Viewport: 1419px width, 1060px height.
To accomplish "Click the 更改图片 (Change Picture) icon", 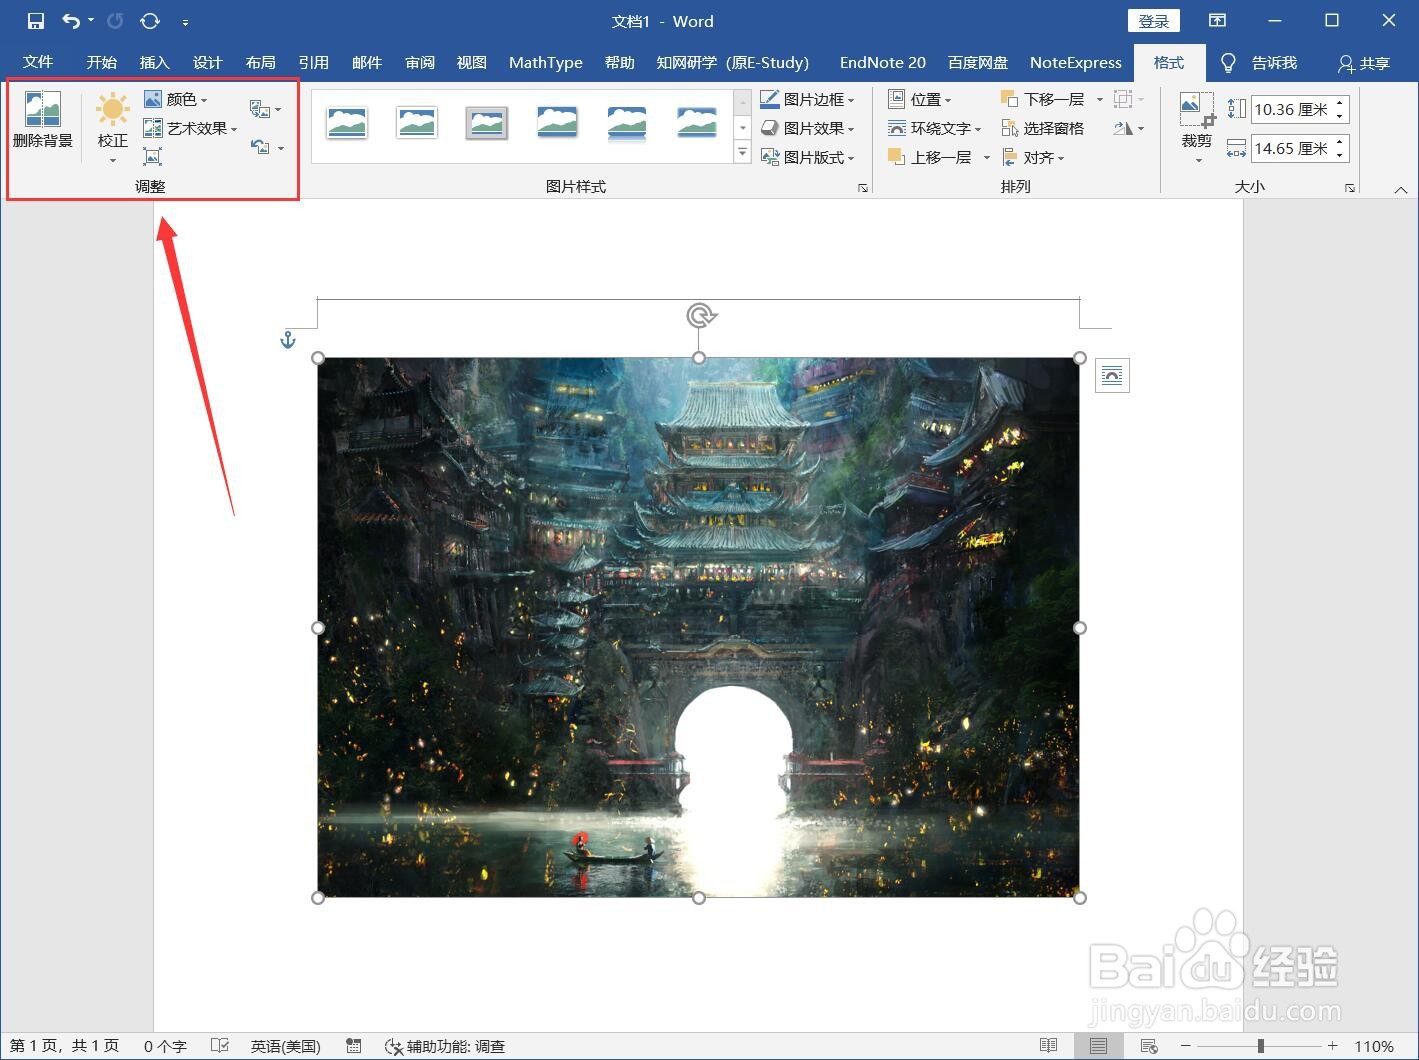I will pos(262,108).
